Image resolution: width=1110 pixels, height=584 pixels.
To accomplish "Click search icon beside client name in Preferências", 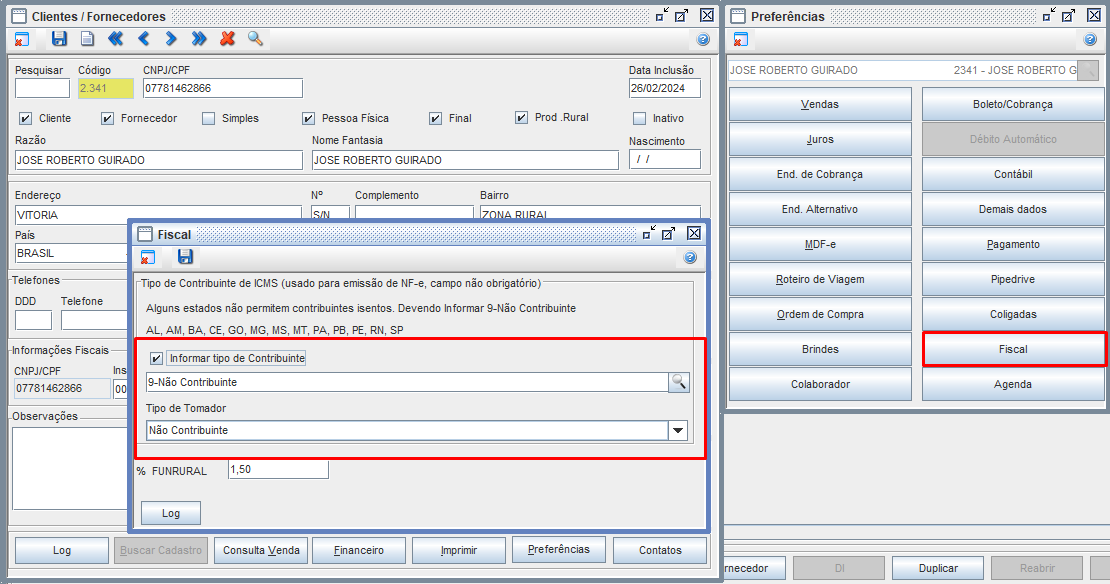I will point(1088,70).
